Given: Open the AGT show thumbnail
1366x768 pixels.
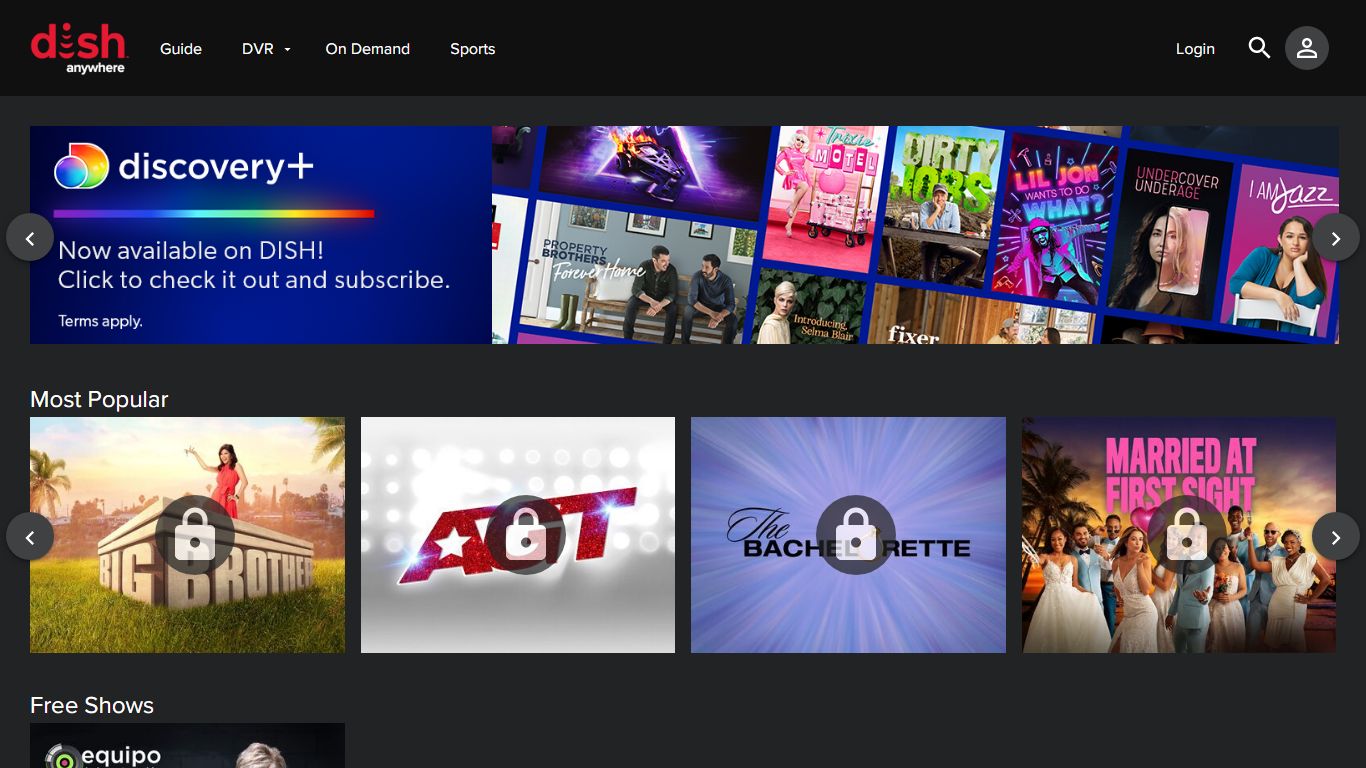Looking at the screenshot, I should 518,535.
